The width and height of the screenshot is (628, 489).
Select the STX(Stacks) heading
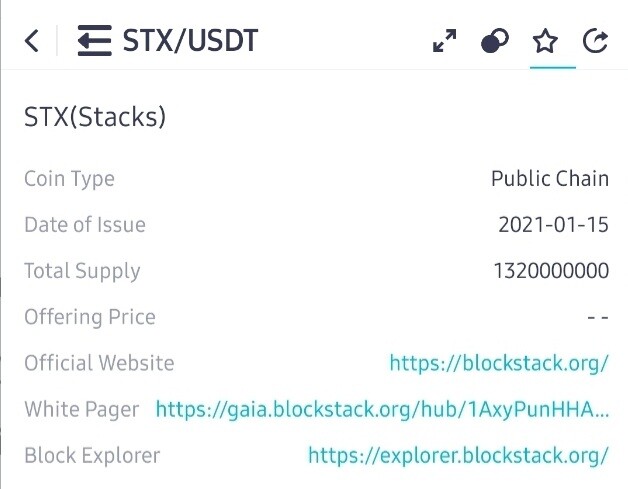[95, 117]
